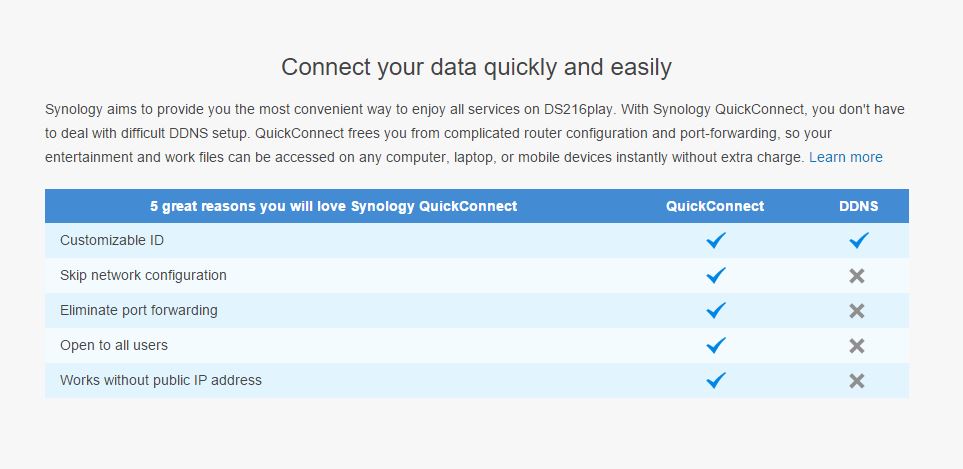This screenshot has width=963, height=469.
Task: Open the Learn more link
Action: coord(846,157)
